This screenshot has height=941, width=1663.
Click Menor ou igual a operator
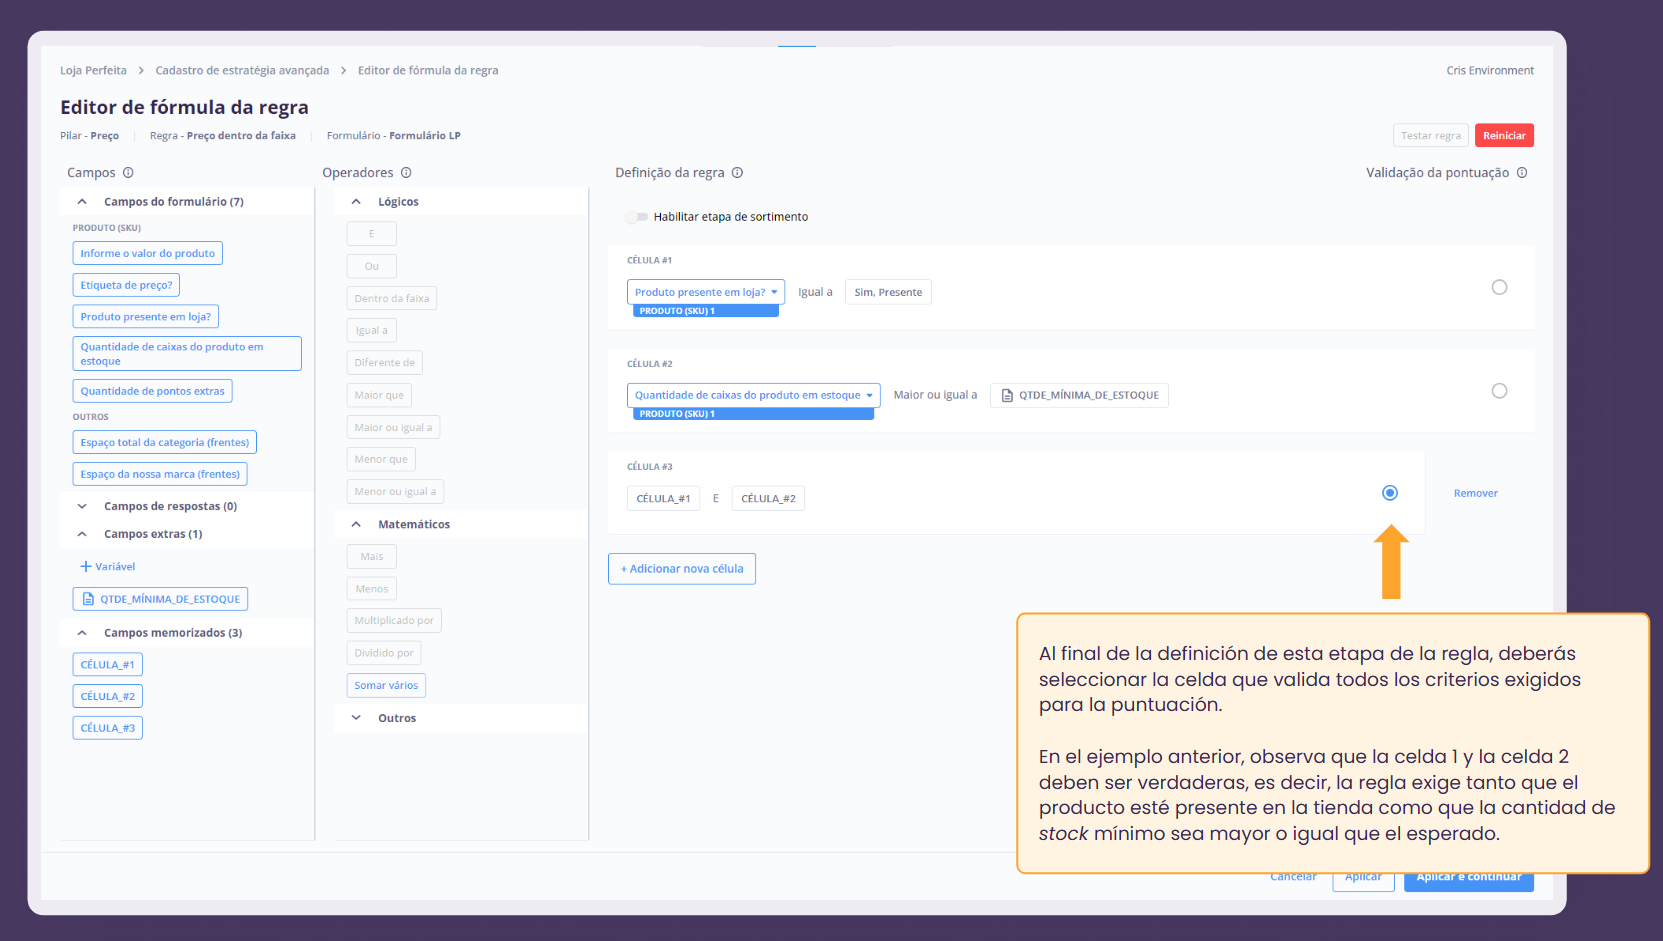tap(395, 491)
